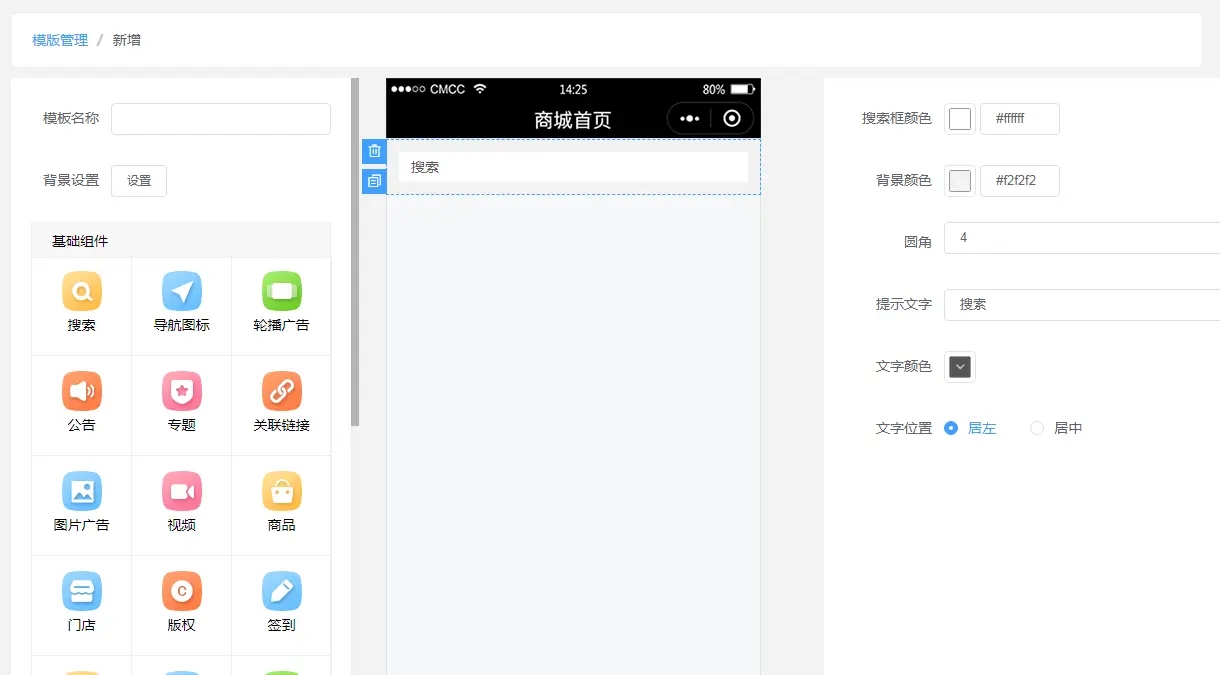Click the #f2f2f2 hex color field
This screenshot has width=1220, height=675.
click(x=1020, y=181)
